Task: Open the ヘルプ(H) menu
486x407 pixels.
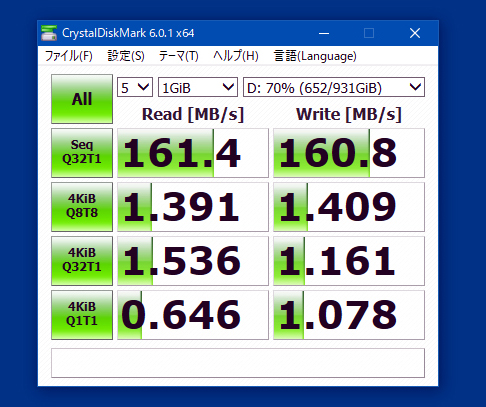Action: [236, 56]
